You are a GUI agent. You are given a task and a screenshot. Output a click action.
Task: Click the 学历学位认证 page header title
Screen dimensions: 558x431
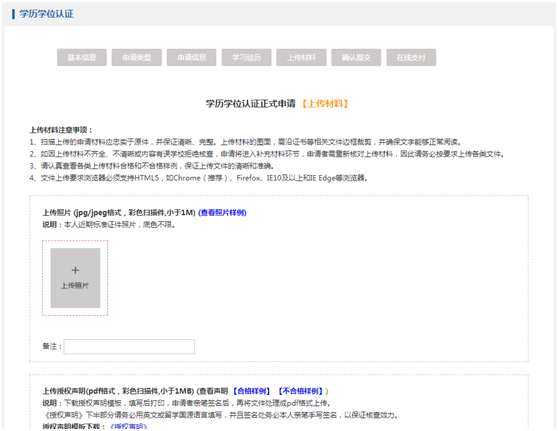click(x=47, y=14)
